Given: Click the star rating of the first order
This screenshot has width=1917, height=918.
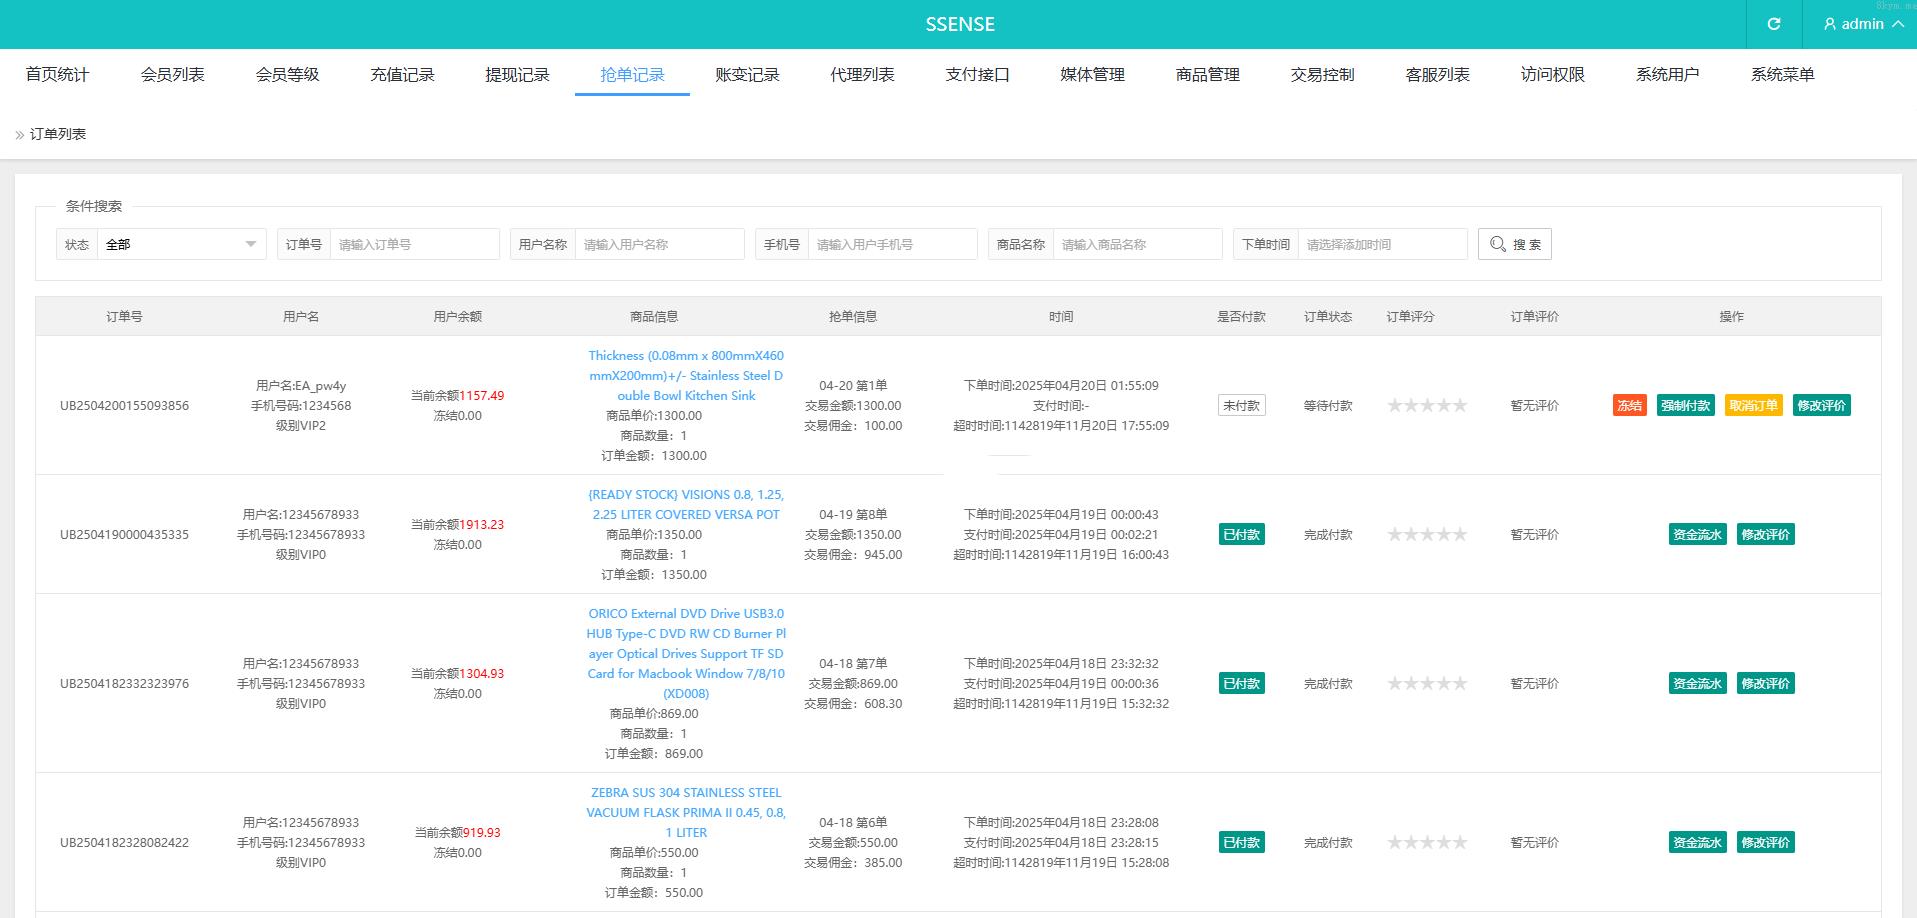Looking at the screenshot, I should [1426, 405].
